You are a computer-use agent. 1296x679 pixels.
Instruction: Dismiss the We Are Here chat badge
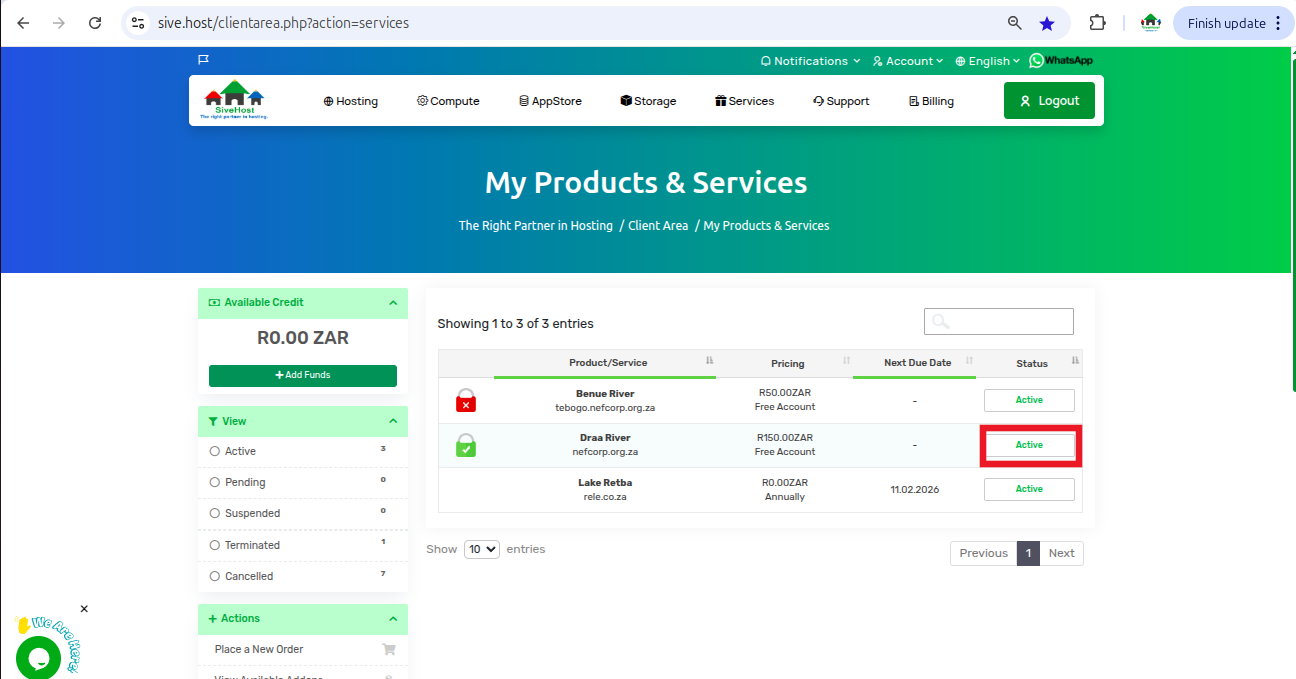coord(84,609)
